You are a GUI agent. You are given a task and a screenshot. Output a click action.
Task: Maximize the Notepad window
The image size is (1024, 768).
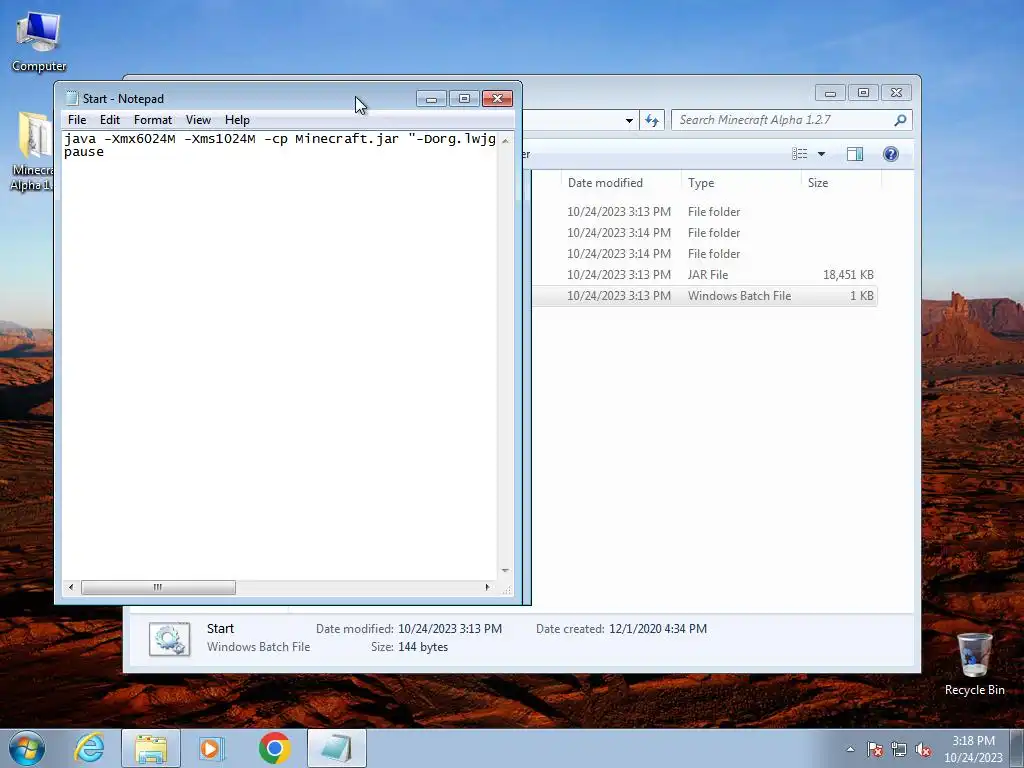point(464,99)
